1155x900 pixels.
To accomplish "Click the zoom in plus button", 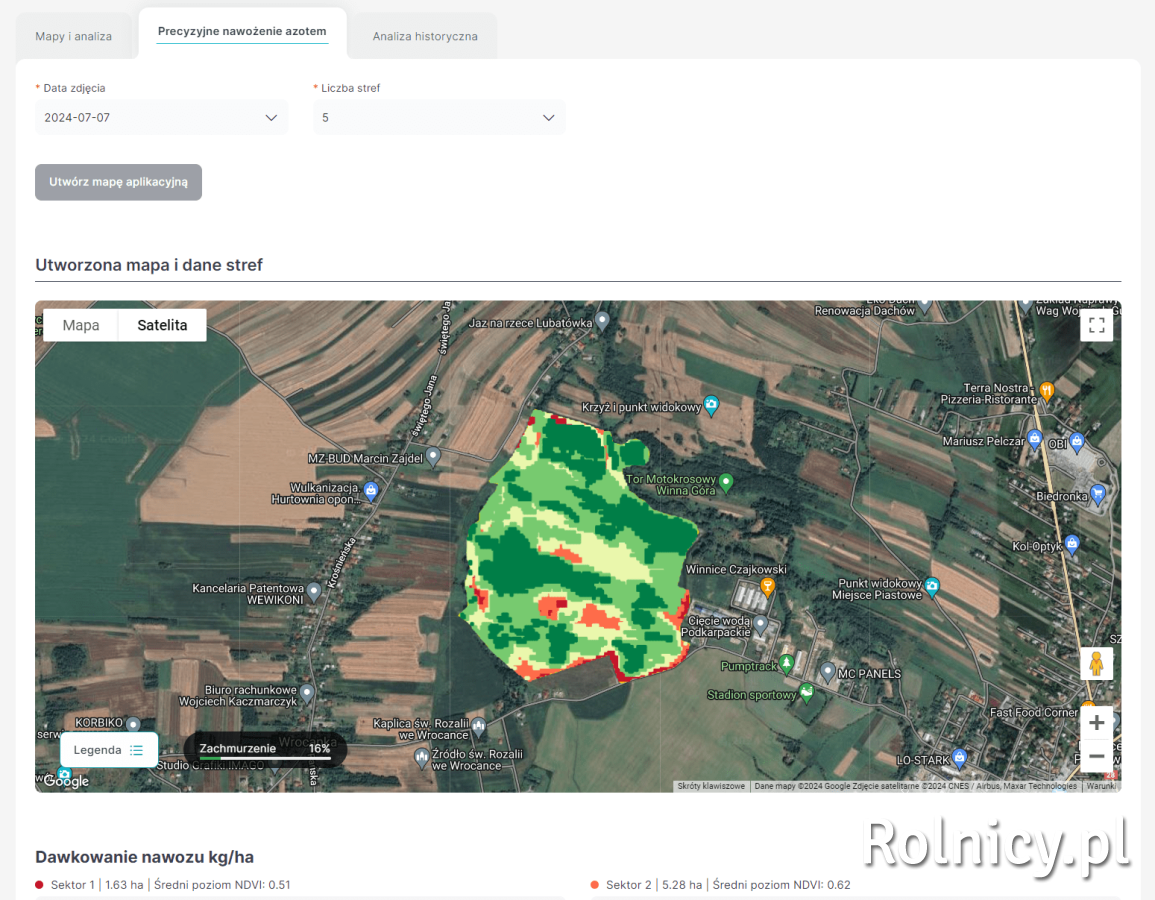I will click(x=1096, y=722).
